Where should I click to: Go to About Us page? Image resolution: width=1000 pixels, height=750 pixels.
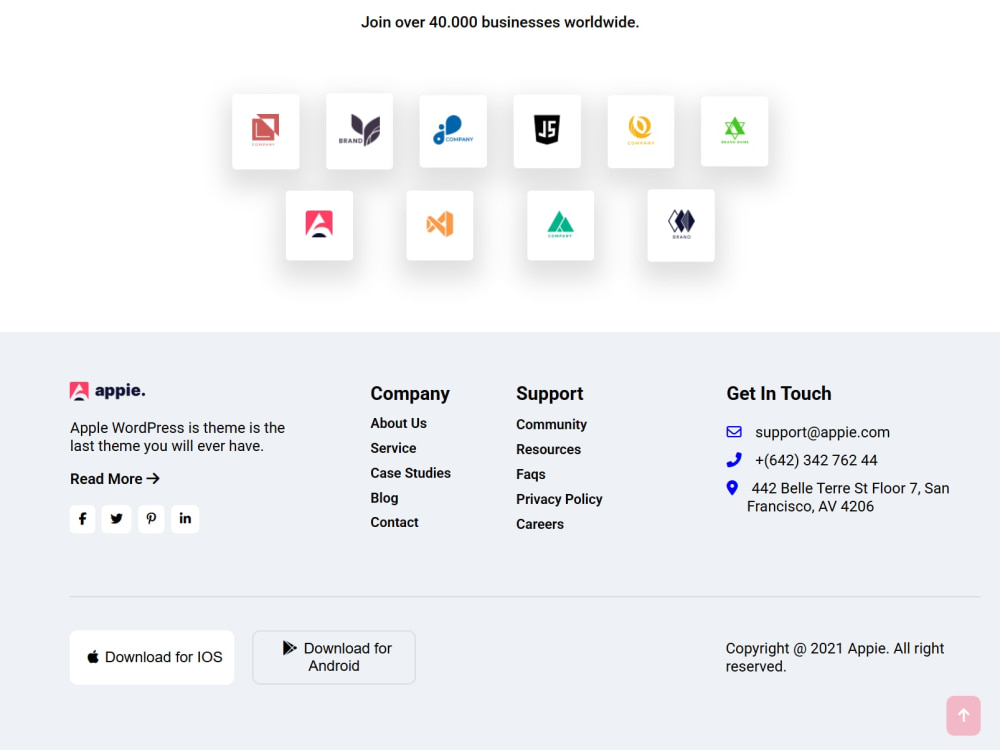[399, 423]
